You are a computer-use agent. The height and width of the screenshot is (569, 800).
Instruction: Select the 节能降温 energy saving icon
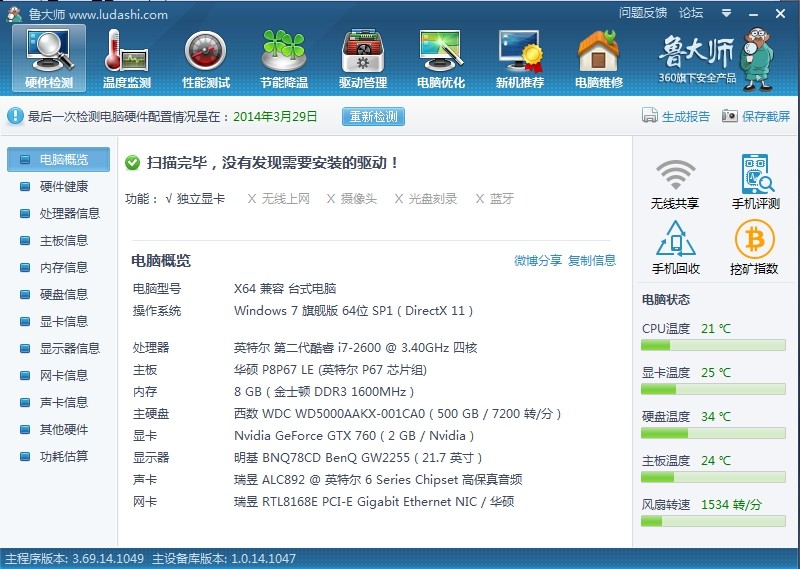(x=283, y=58)
